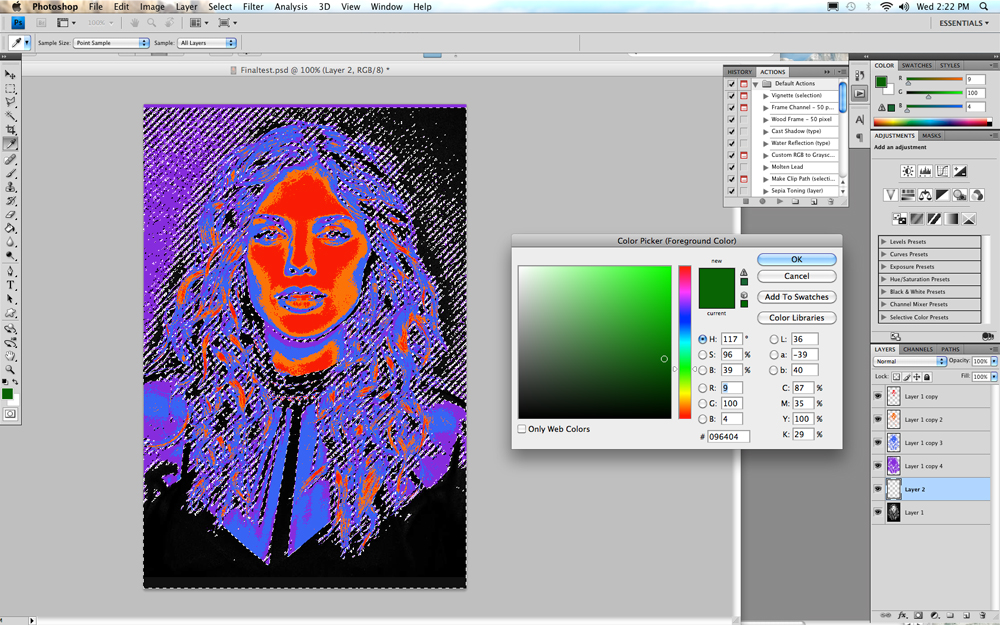Screen dimensions: 1000x625
Task: Enable the Only Web Colors checkbox
Action: pos(522,429)
